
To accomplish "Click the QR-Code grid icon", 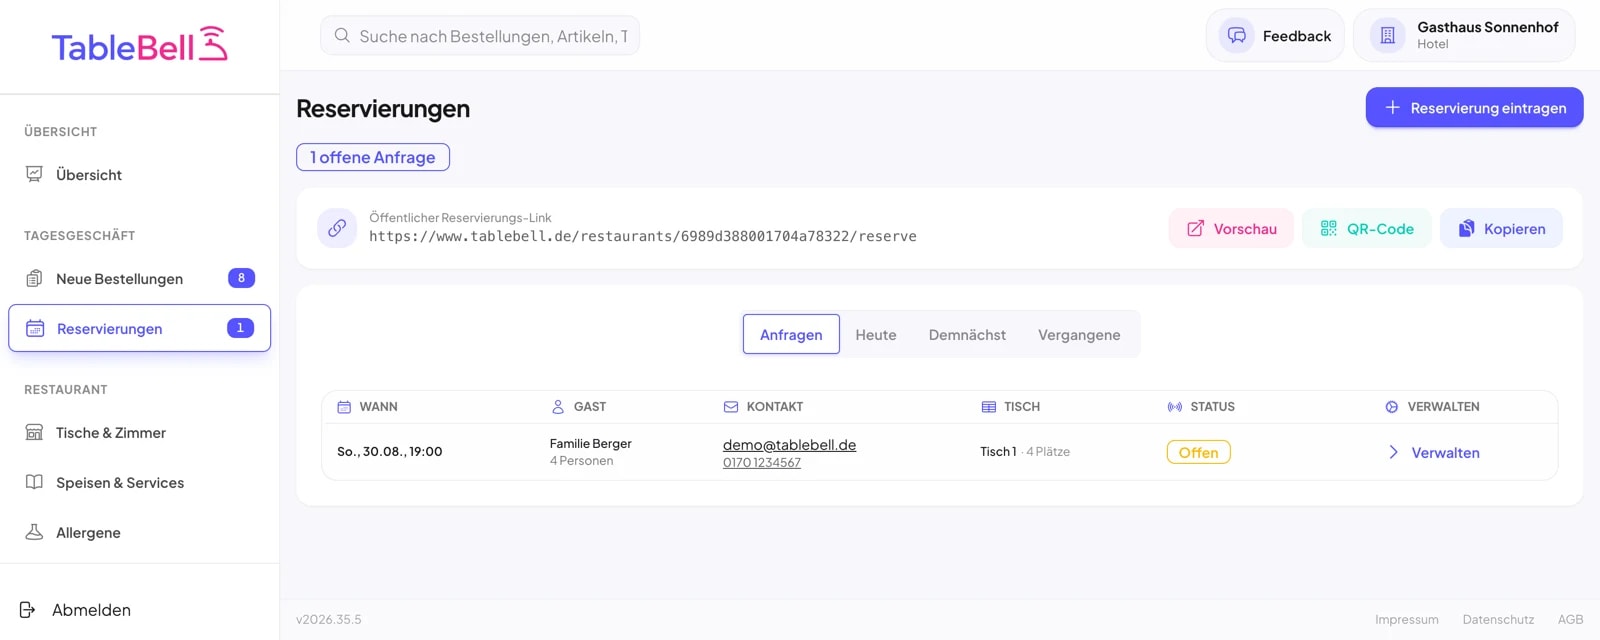I will tap(1328, 229).
